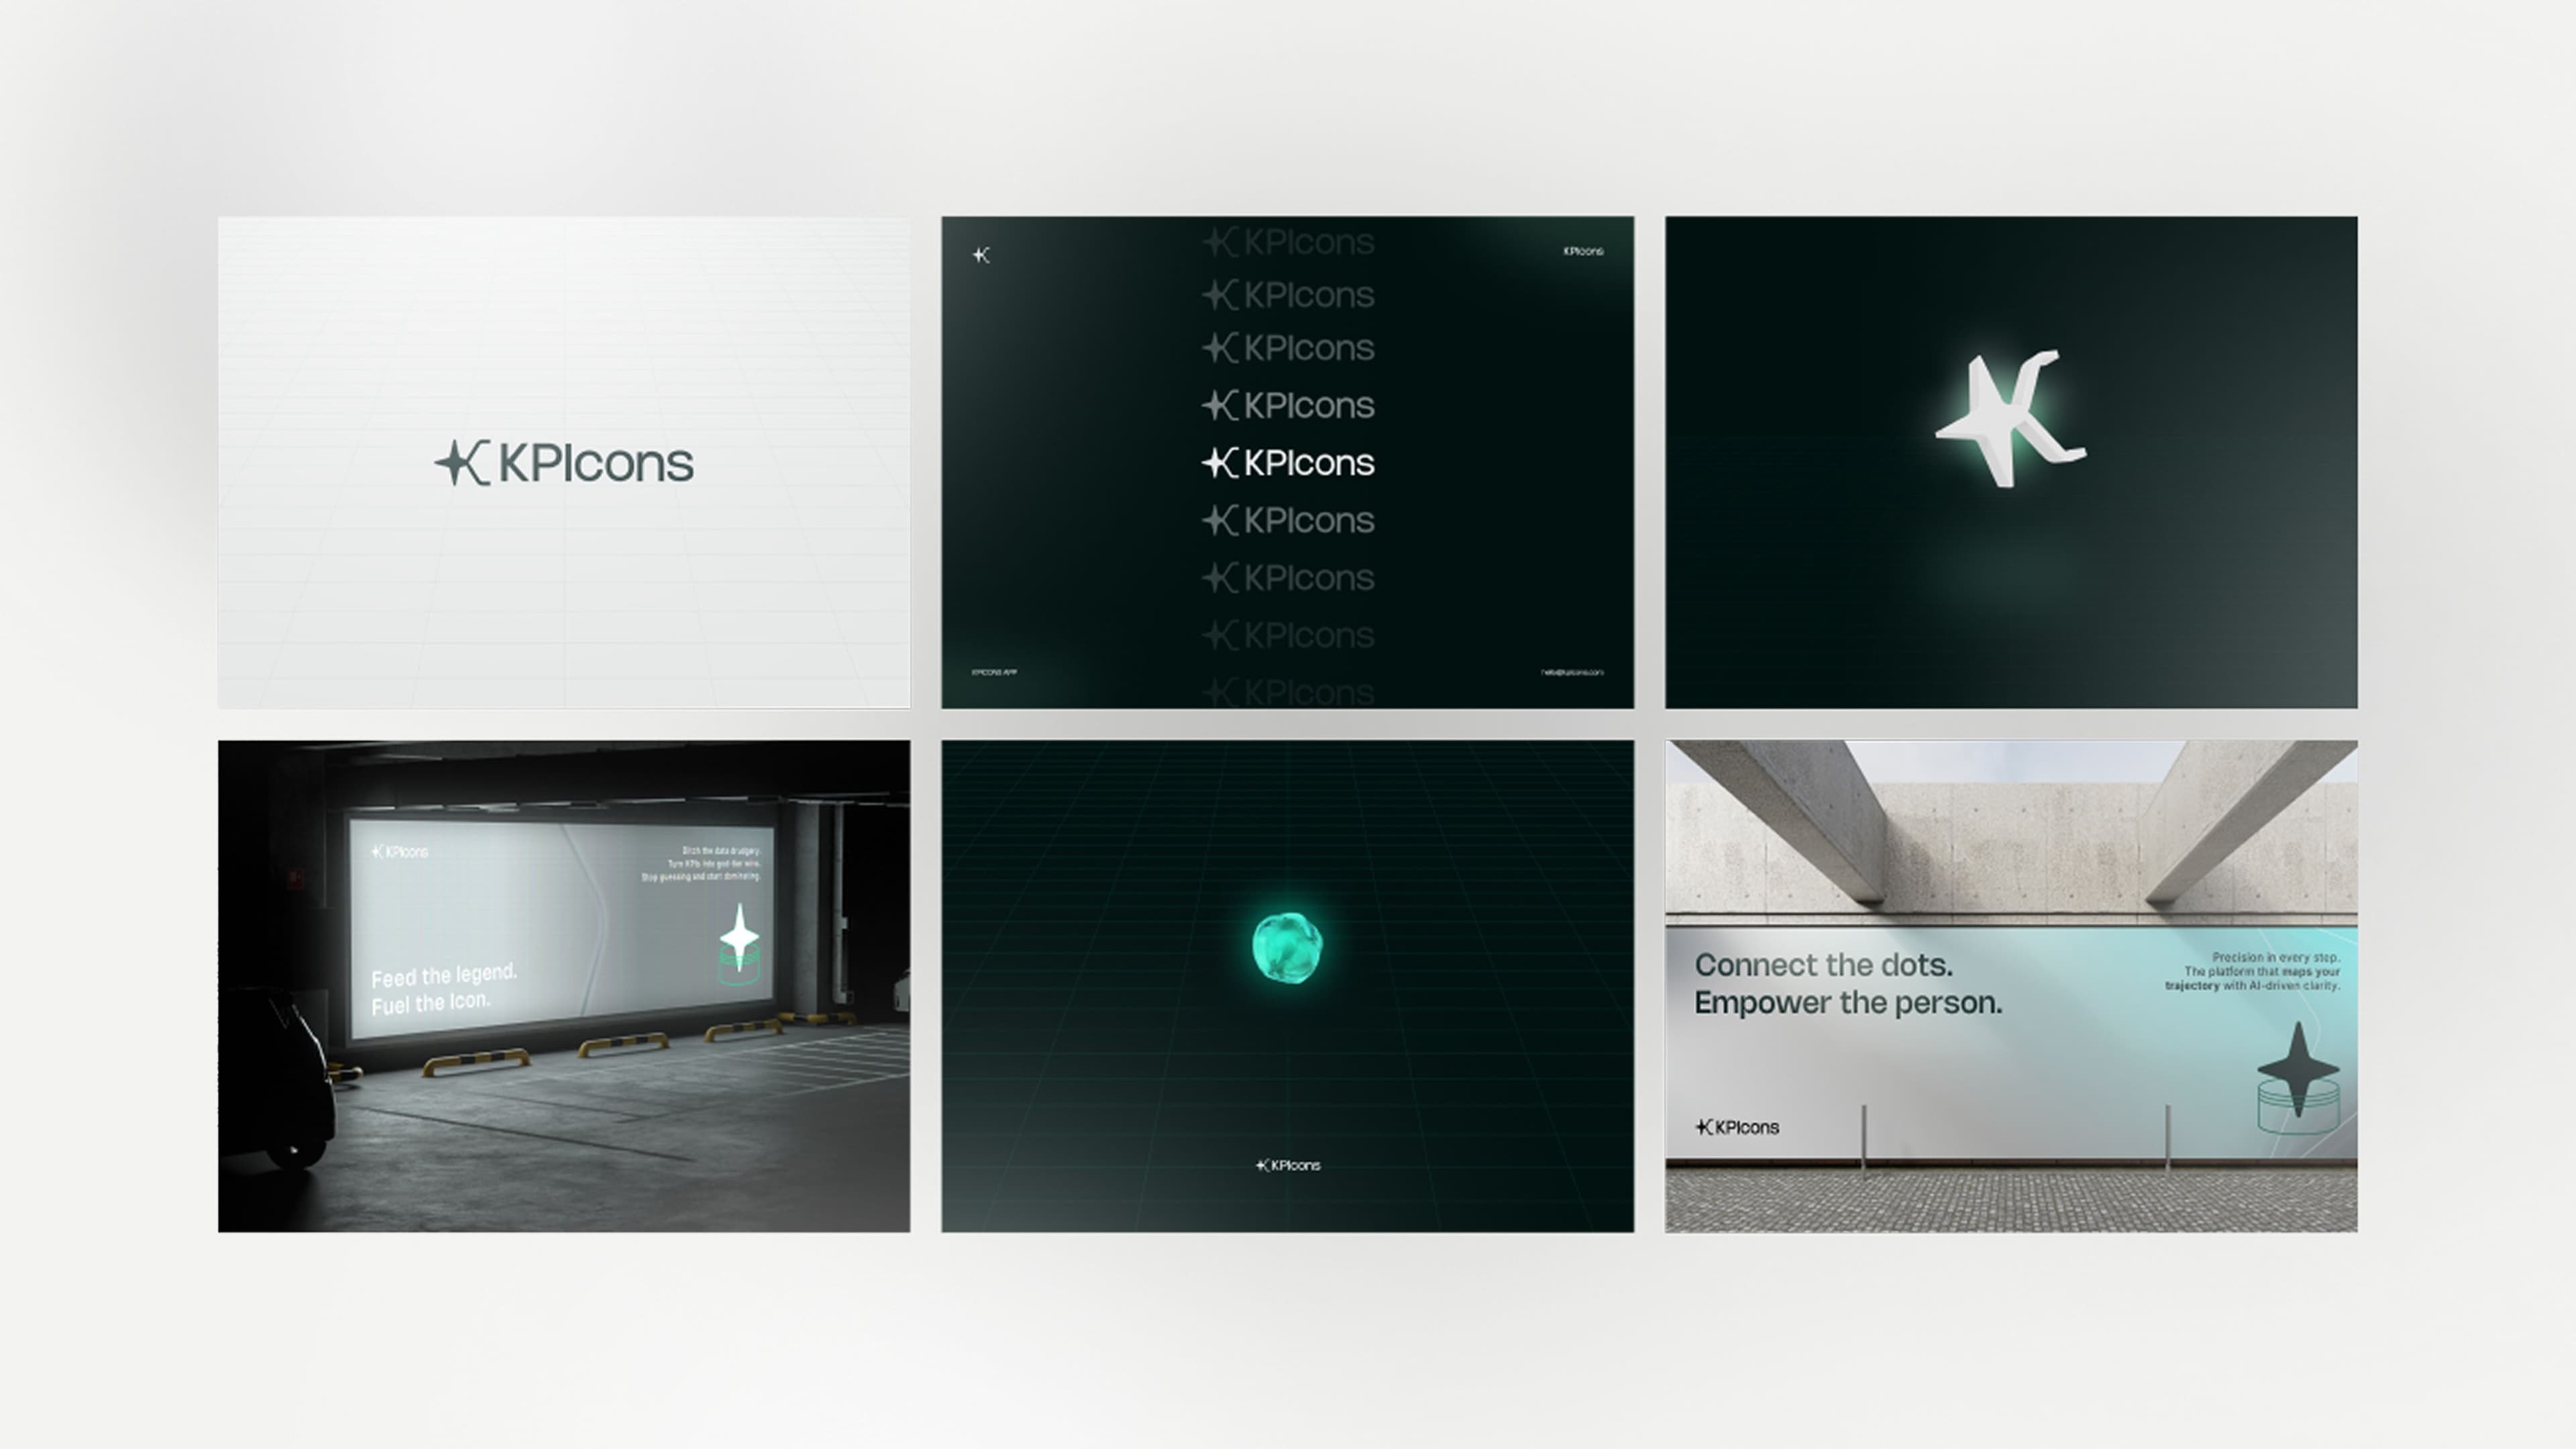Click the 'Connect the dots.' headline
Image resolution: width=2576 pixels, height=1449 pixels.
[x=1823, y=965]
